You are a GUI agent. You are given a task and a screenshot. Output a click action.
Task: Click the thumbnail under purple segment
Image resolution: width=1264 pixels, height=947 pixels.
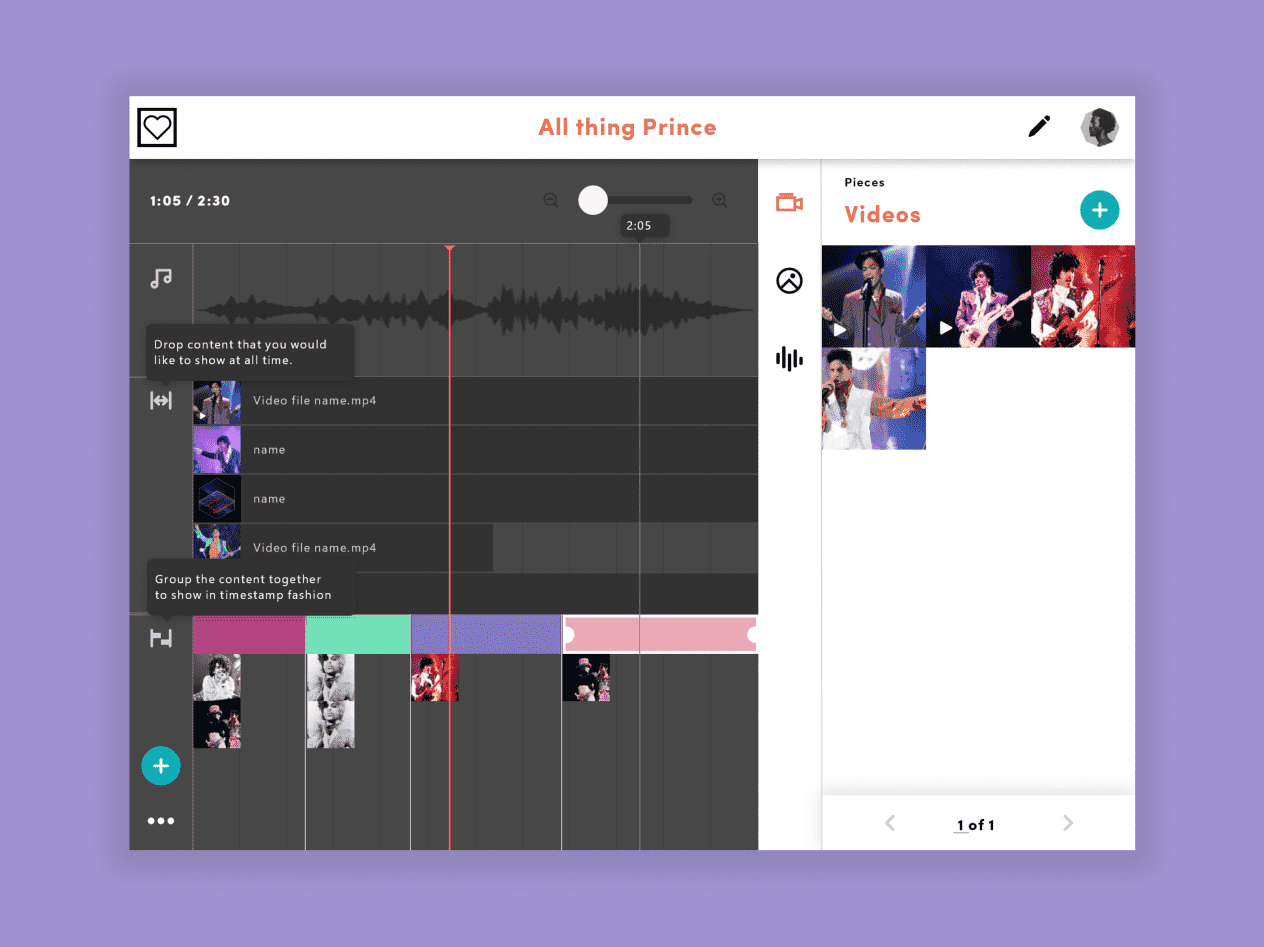pos(435,677)
